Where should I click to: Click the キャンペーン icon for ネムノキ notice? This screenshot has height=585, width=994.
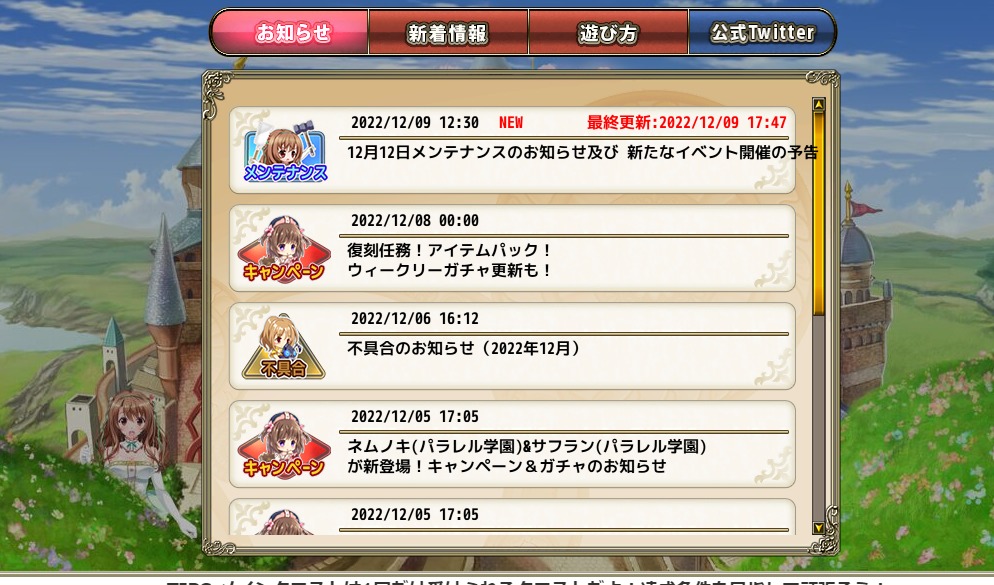pyautogui.click(x=284, y=445)
